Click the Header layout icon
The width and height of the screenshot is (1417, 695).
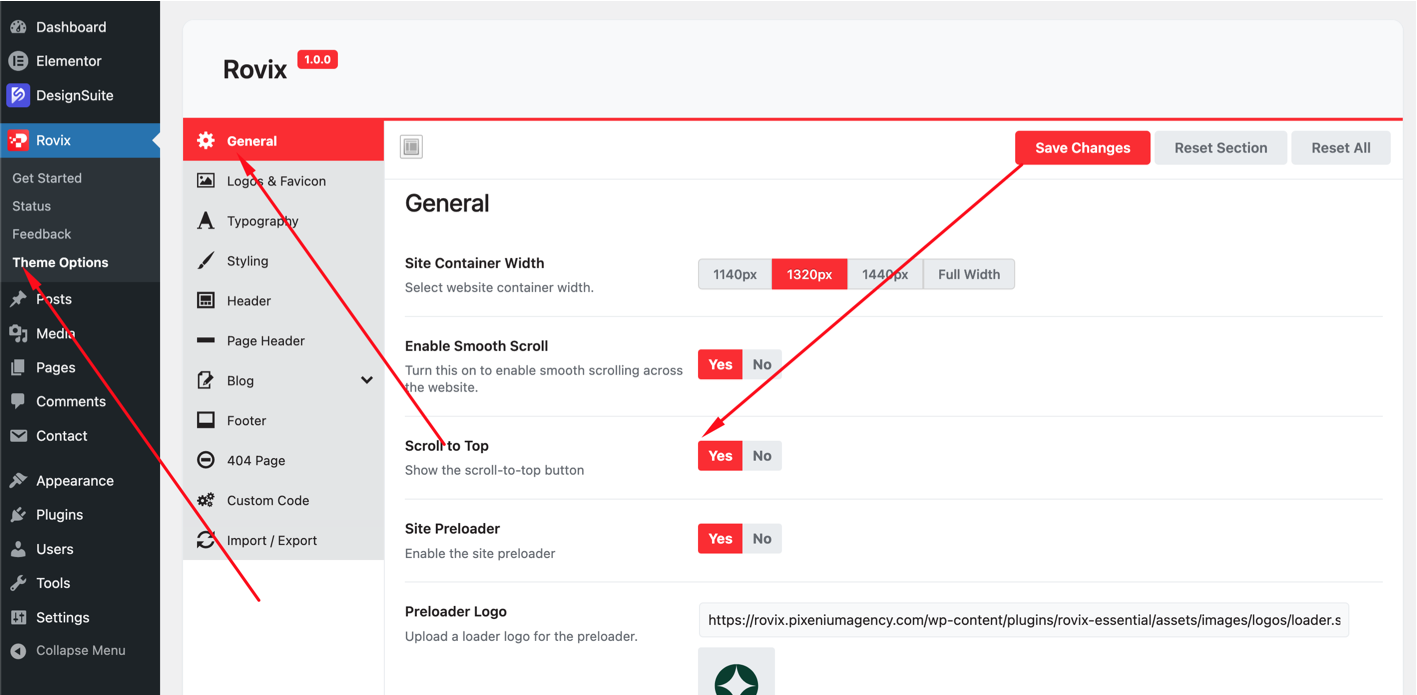coord(206,301)
